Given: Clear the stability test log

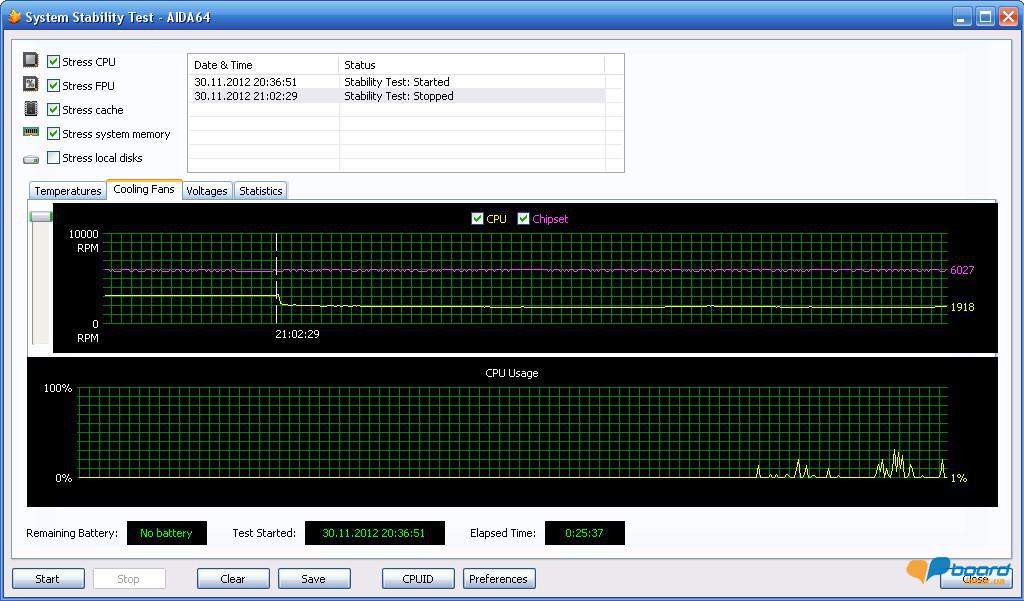Looking at the screenshot, I should (233, 579).
